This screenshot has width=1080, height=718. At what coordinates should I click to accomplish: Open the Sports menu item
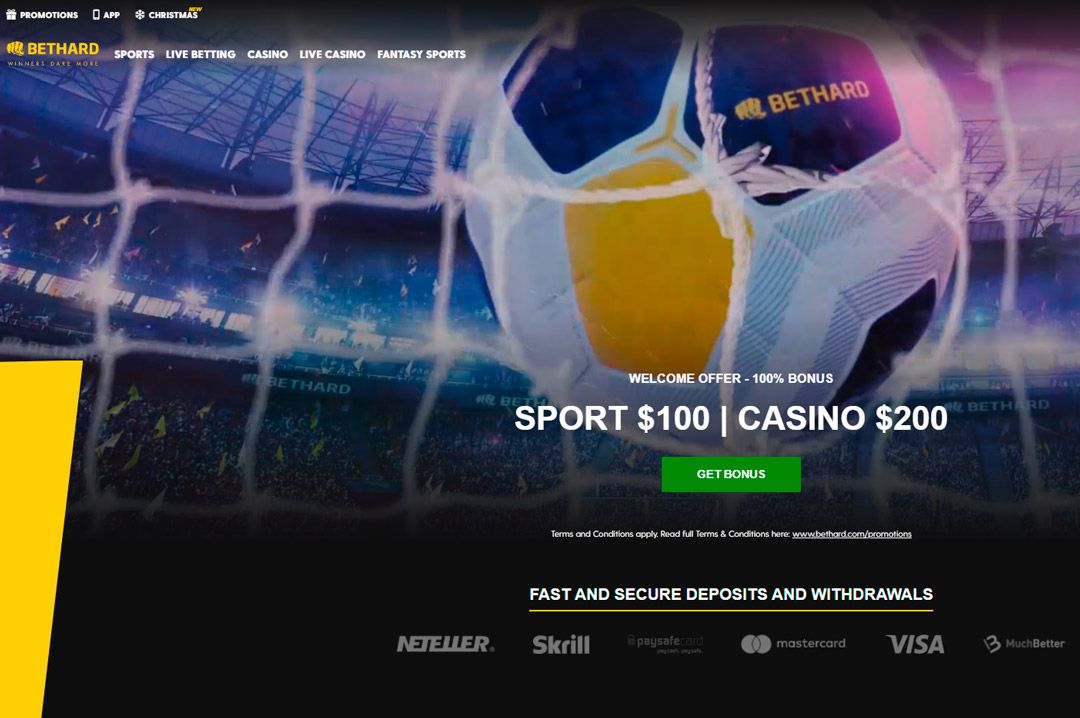tap(134, 54)
